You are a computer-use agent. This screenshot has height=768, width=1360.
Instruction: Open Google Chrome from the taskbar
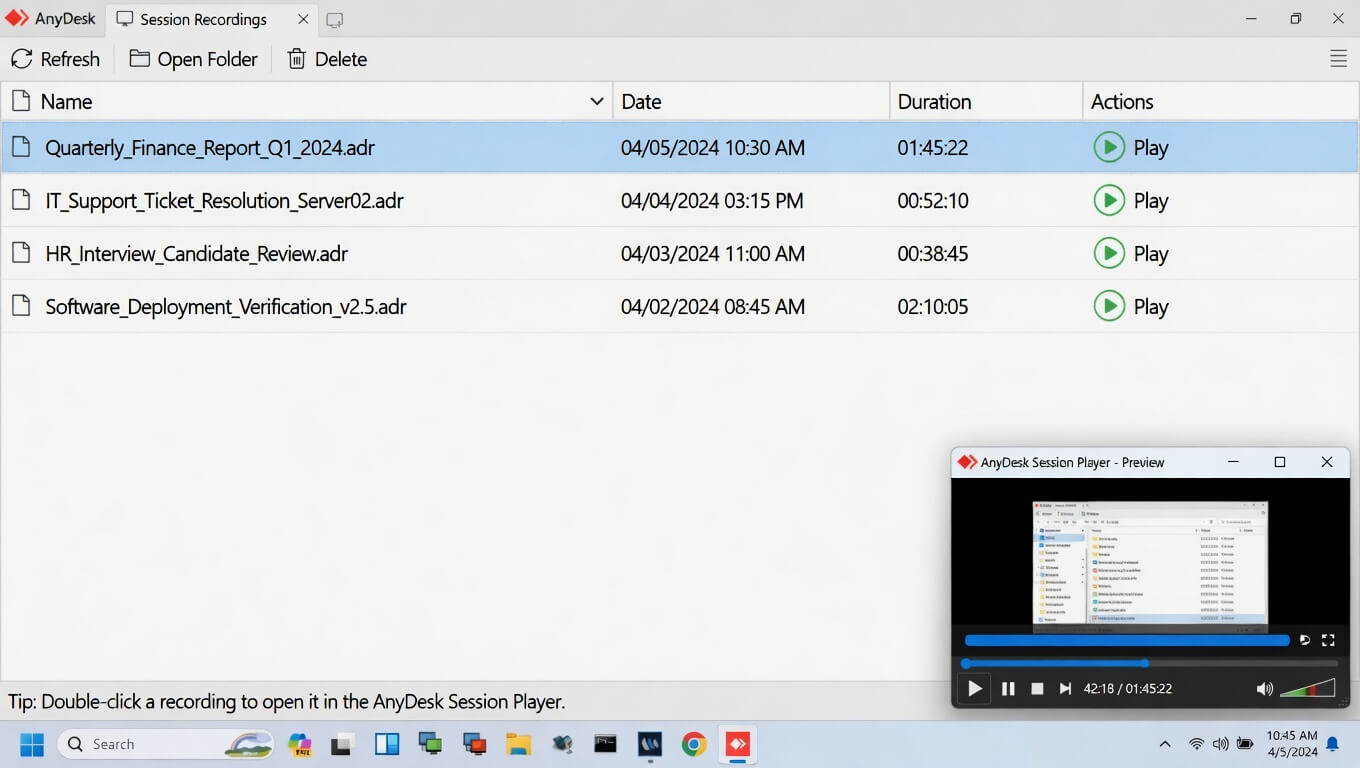(694, 744)
